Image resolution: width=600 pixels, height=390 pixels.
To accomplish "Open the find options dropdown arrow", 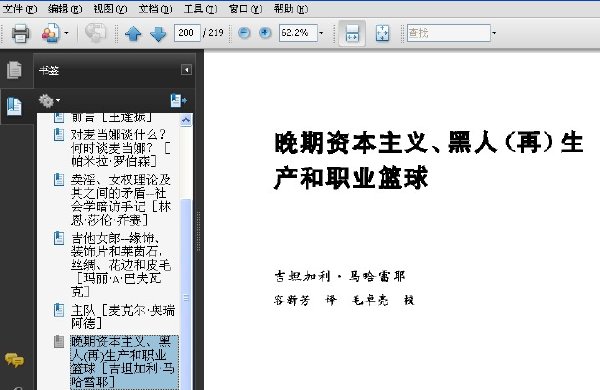I will [494, 33].
